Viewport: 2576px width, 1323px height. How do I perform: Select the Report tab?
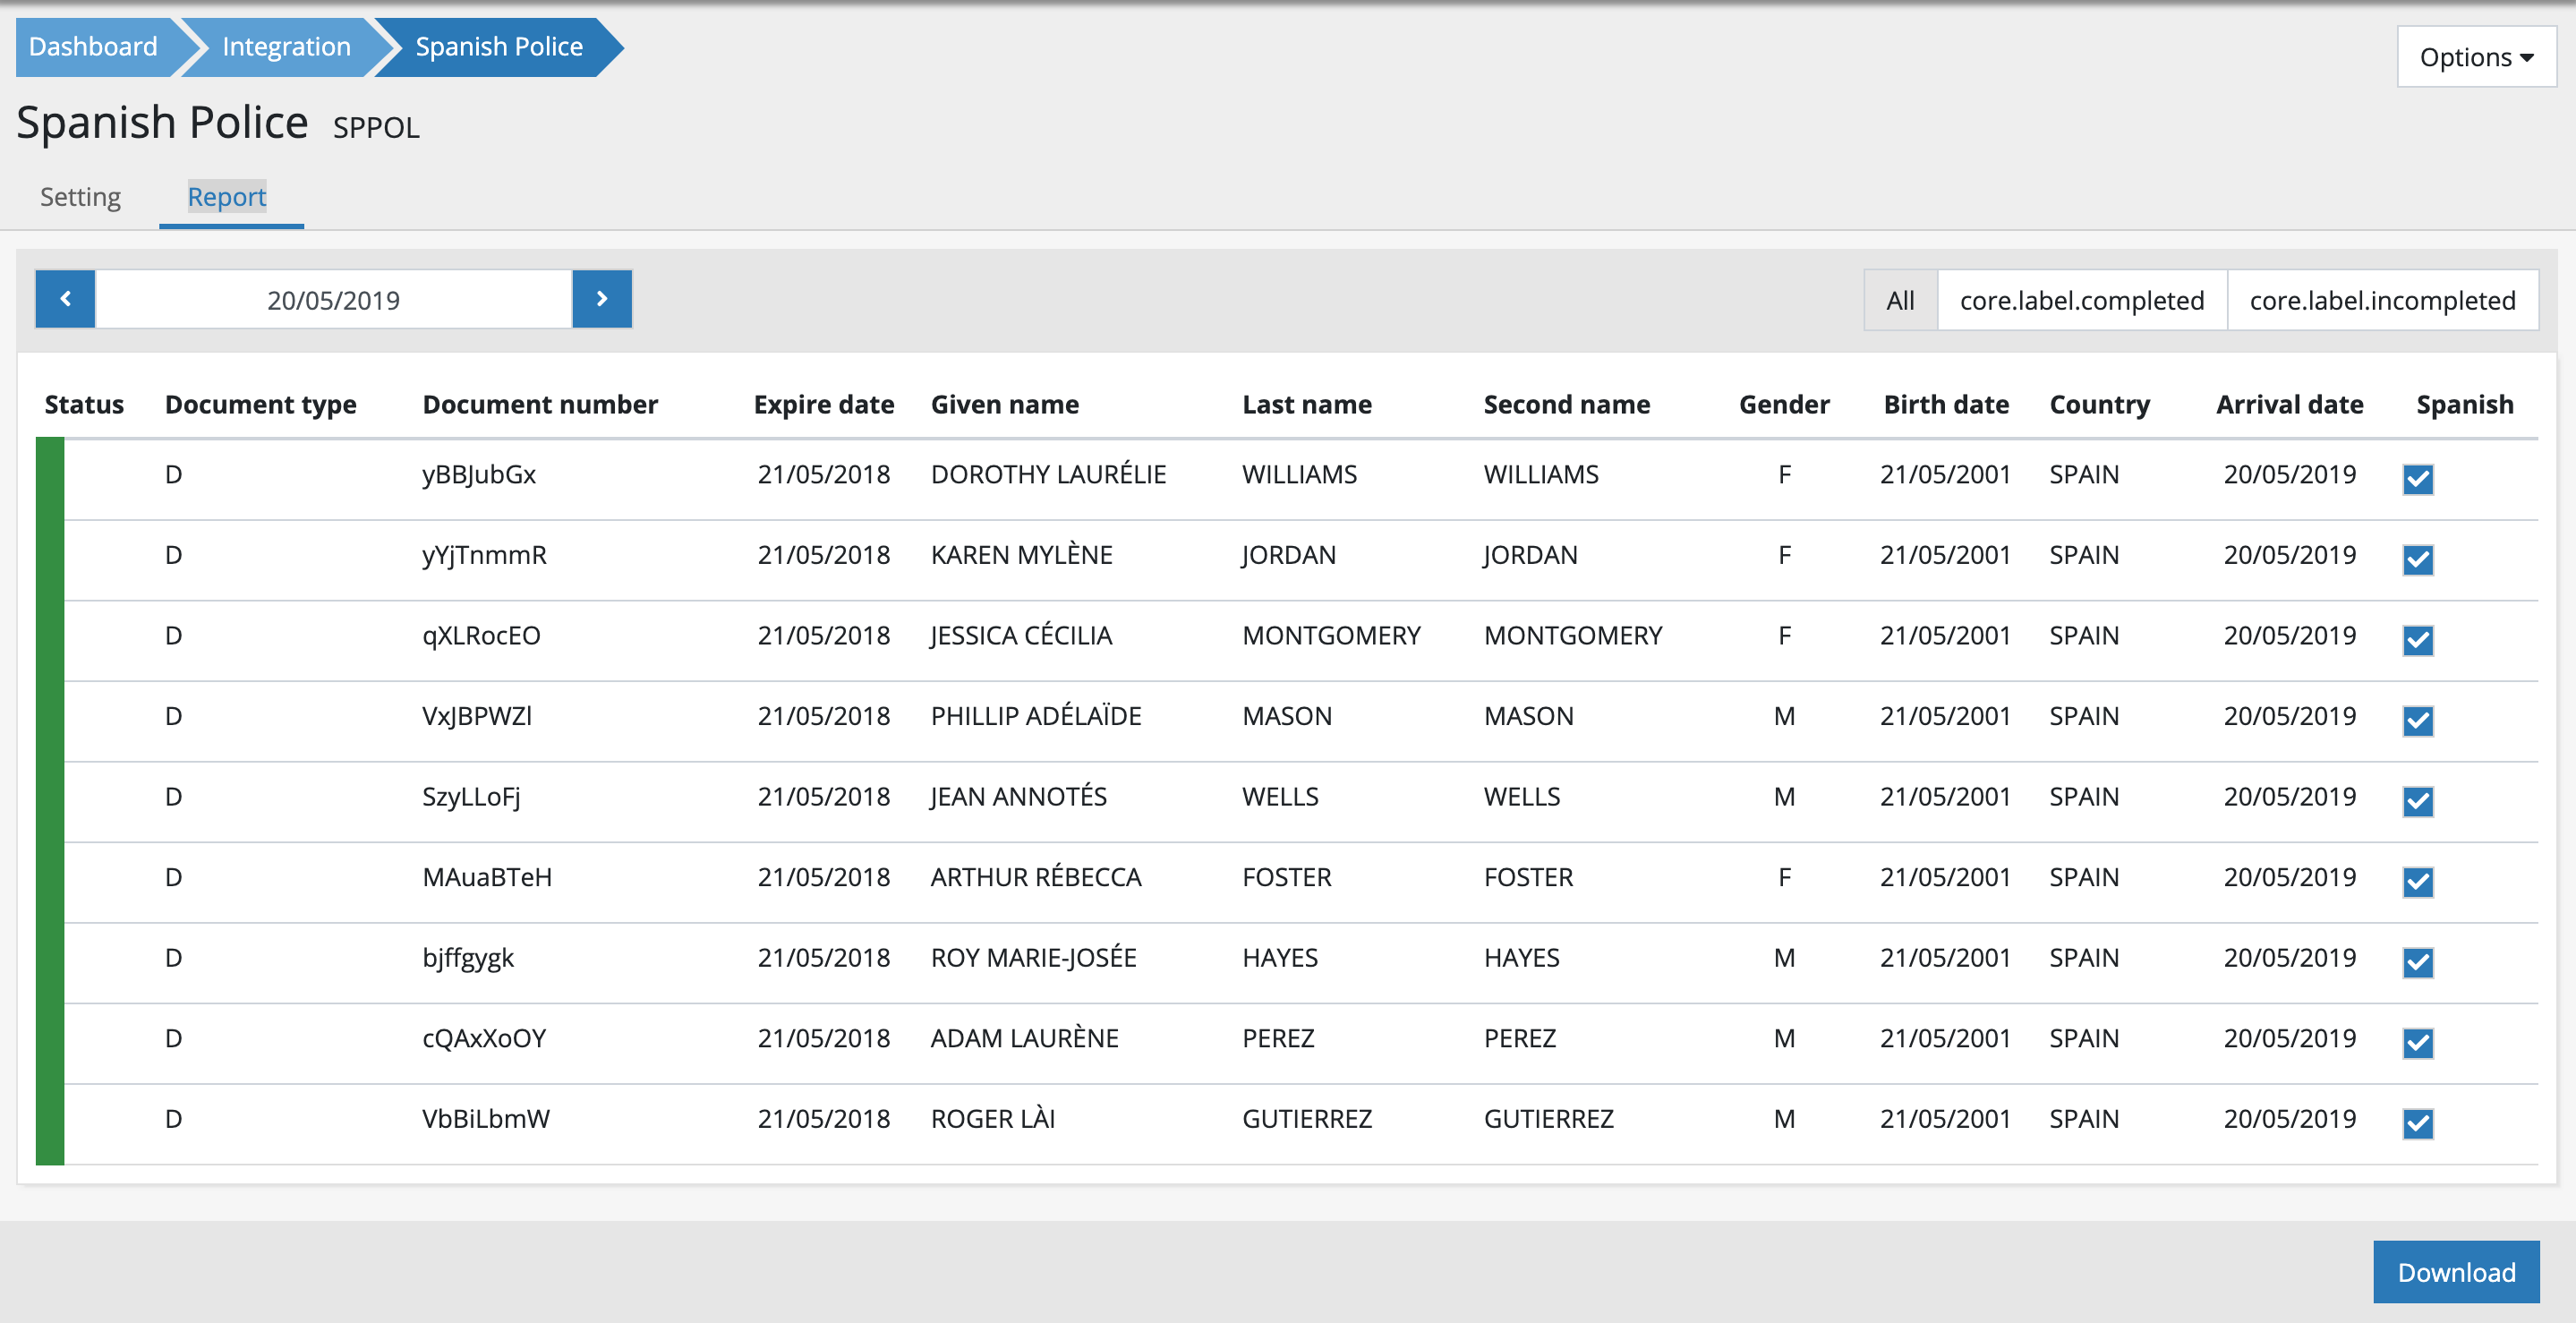tap(227, 197)
